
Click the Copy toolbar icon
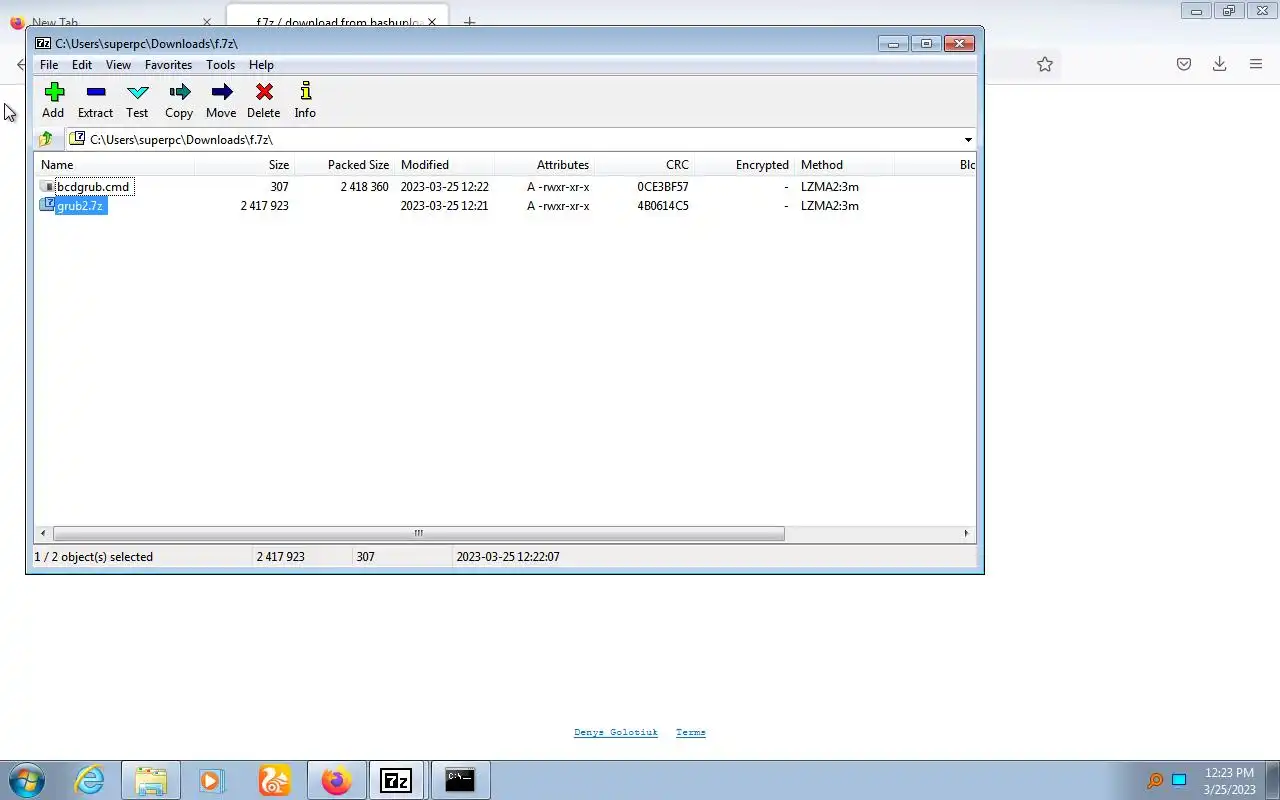point(180,92)
